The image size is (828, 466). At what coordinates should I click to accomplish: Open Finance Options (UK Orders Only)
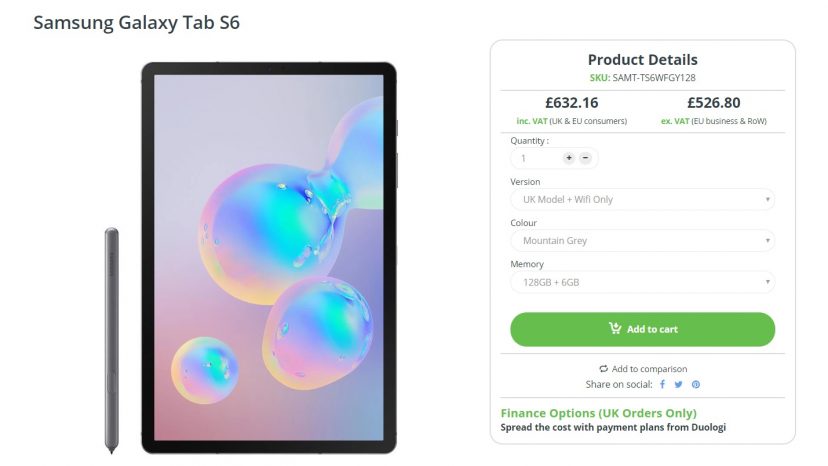(x=598, y=413)
